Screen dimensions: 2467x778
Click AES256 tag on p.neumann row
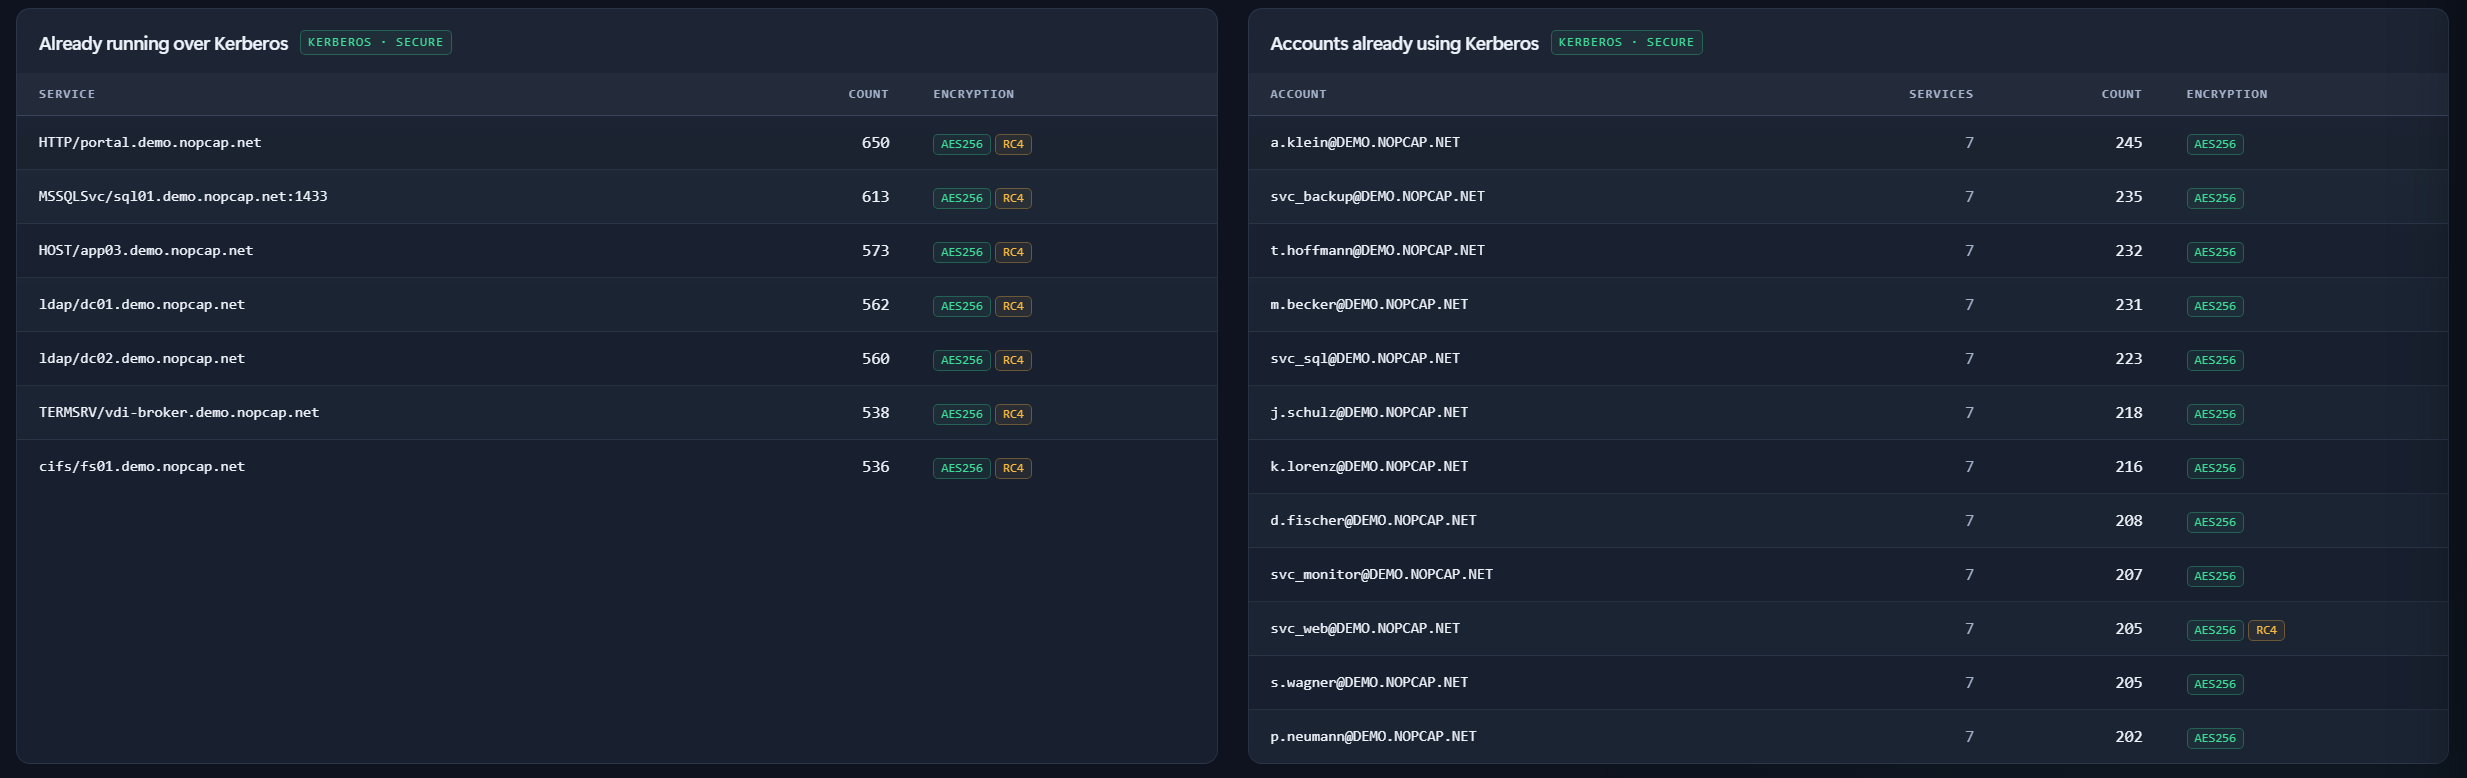2215,738
